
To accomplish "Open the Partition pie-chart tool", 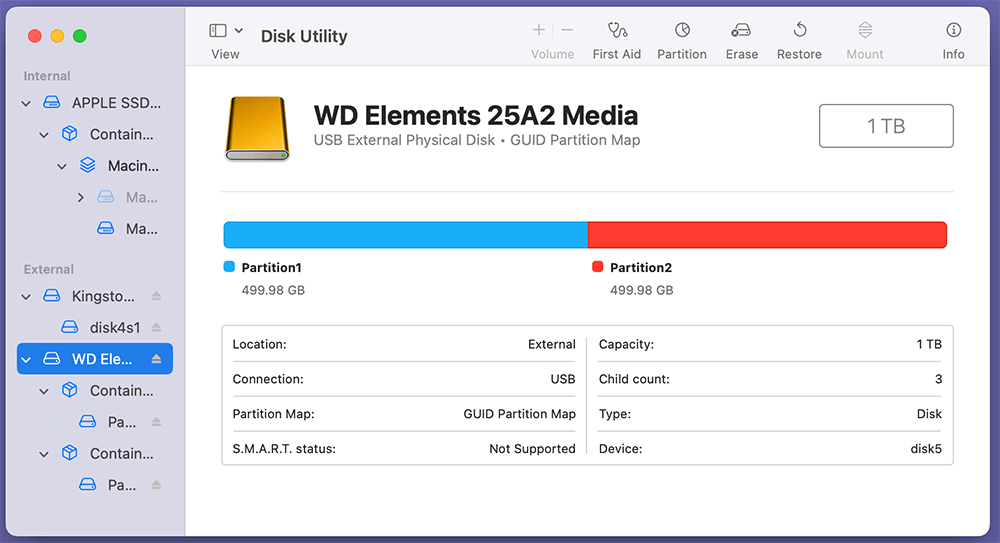I will tap(682, 30).
